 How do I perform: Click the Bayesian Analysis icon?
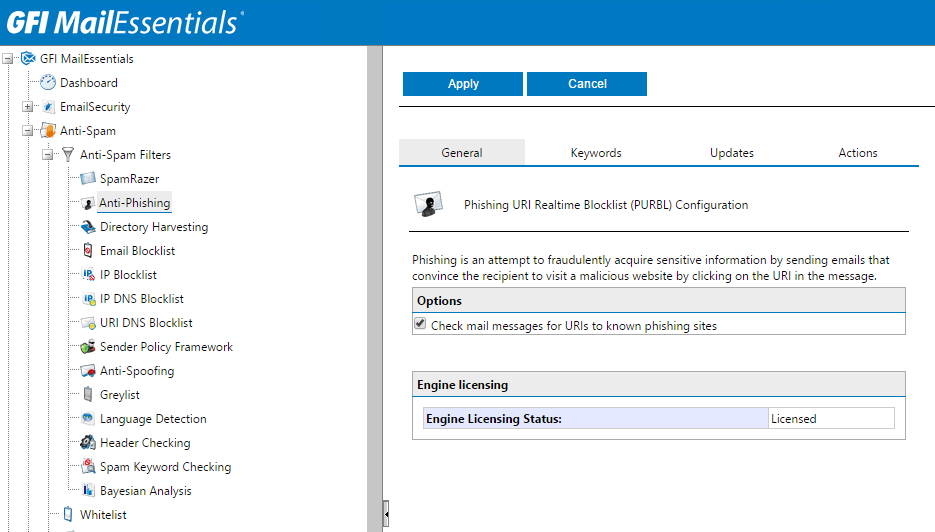coord(88,490)
